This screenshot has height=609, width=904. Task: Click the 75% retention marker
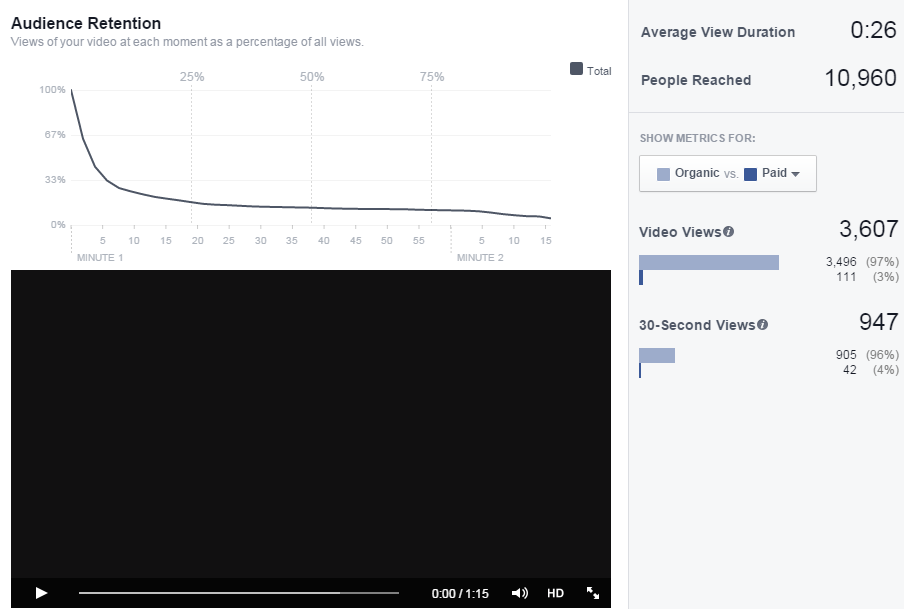click(432, 77)
